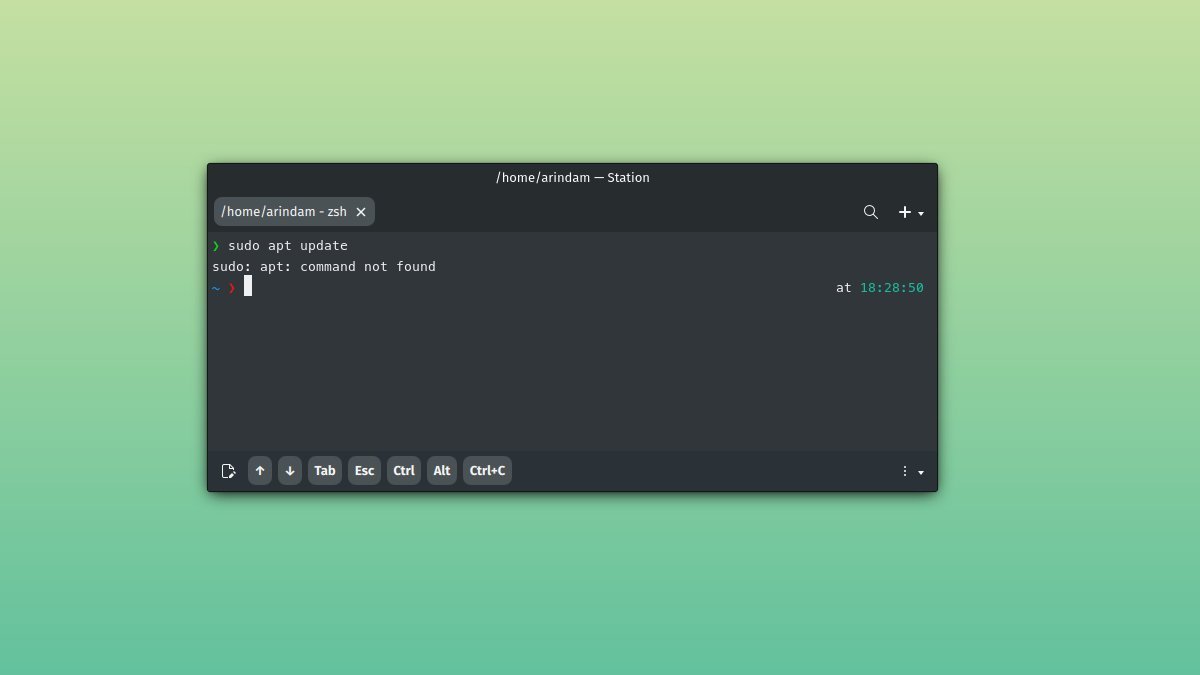Viewport: 1200px width, 675px height.
Task: Toggle the Alt modifier key
Action: coord(441,470)
